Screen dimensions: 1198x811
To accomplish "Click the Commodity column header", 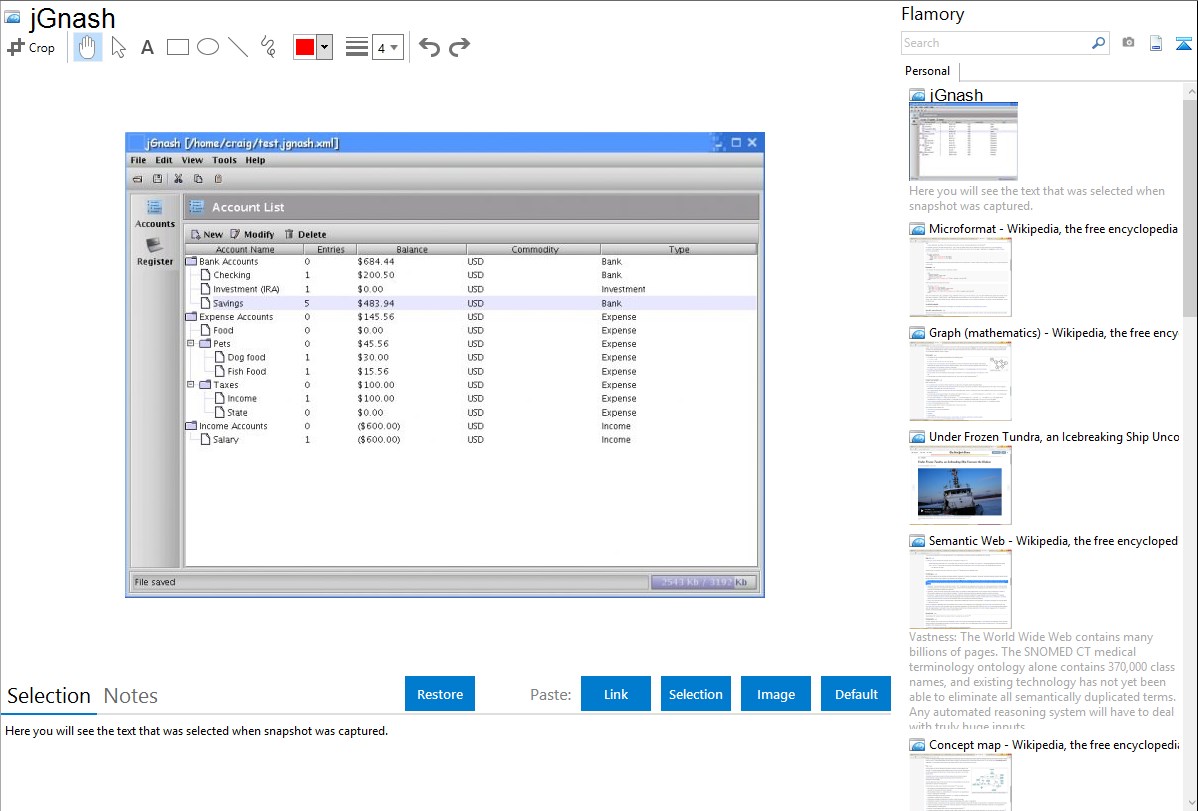I will [x=534, y=249].
